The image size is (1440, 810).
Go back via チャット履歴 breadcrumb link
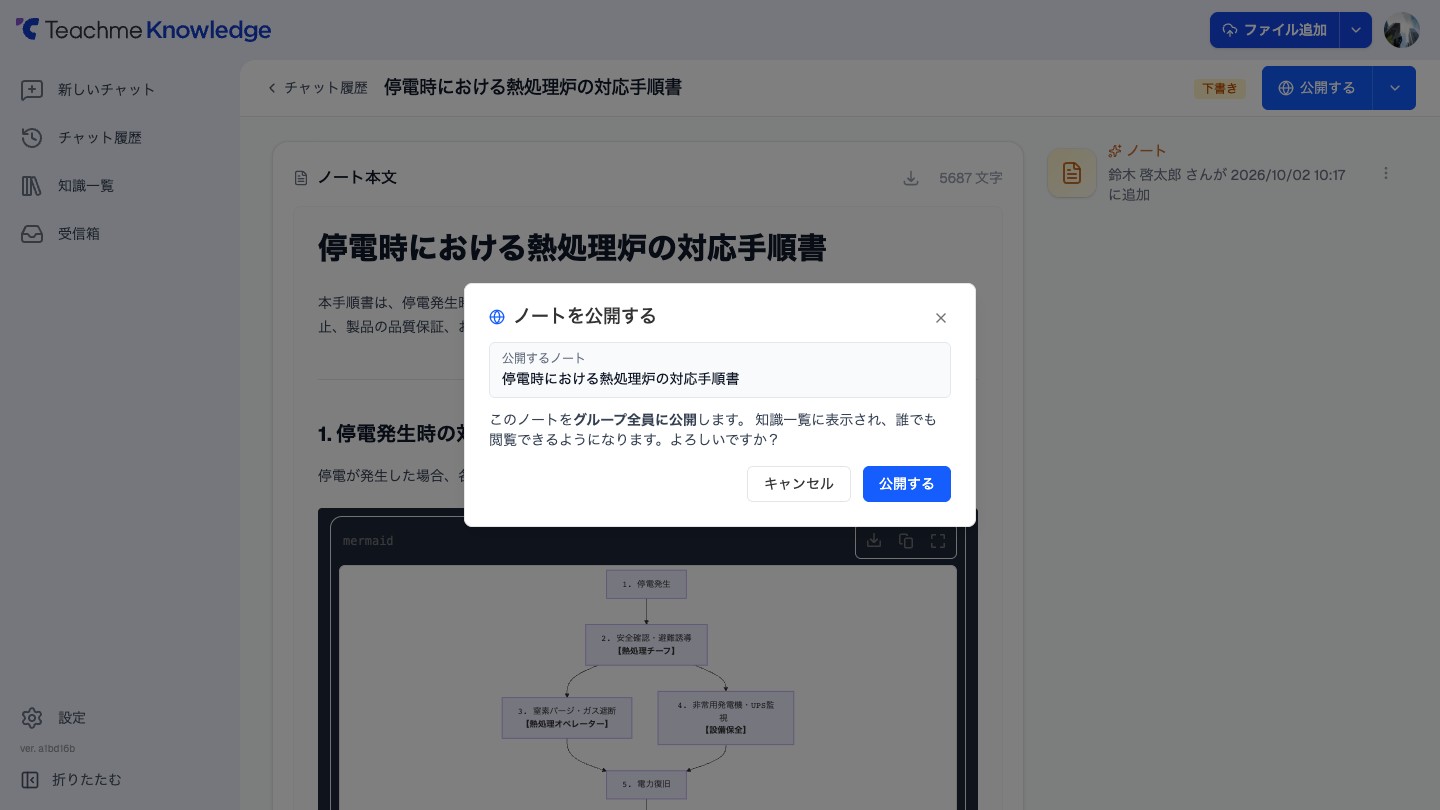click(317, 88)
